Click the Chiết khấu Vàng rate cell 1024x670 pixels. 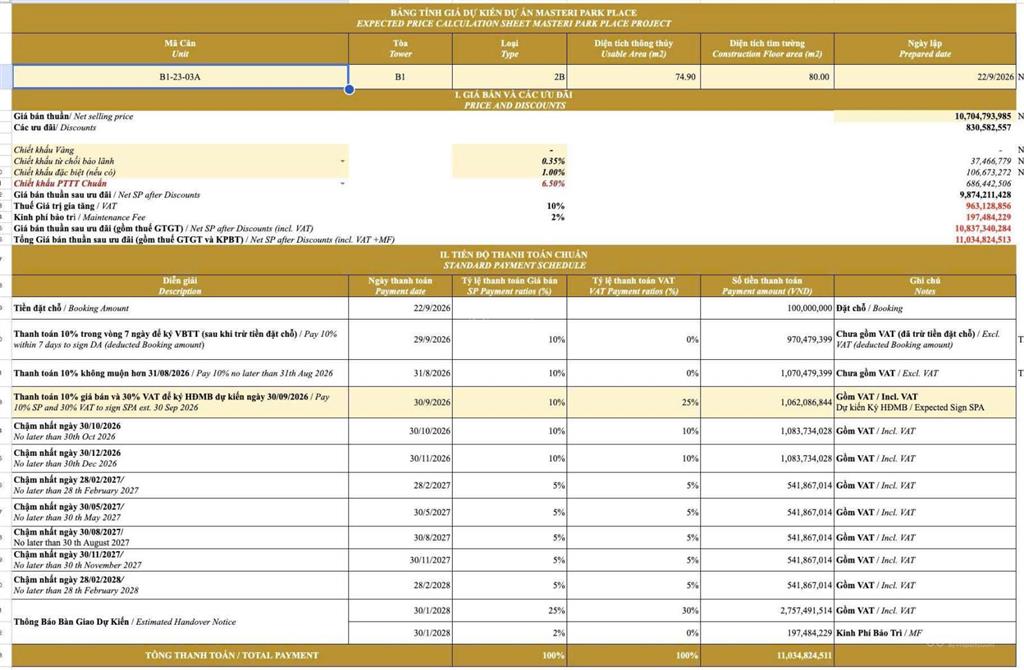509,150
